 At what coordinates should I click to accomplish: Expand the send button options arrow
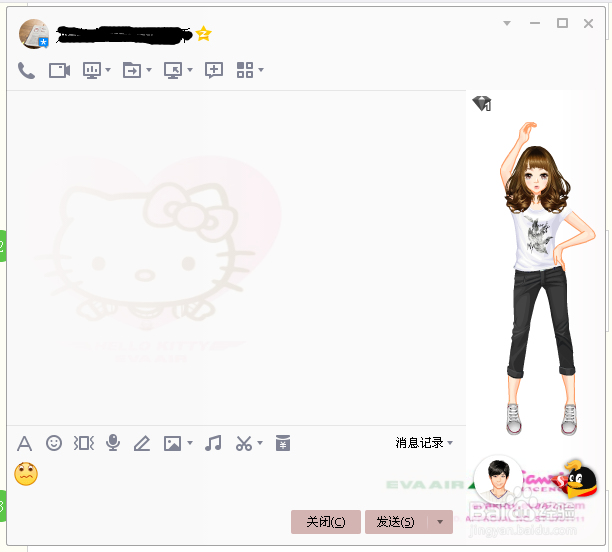440,522
